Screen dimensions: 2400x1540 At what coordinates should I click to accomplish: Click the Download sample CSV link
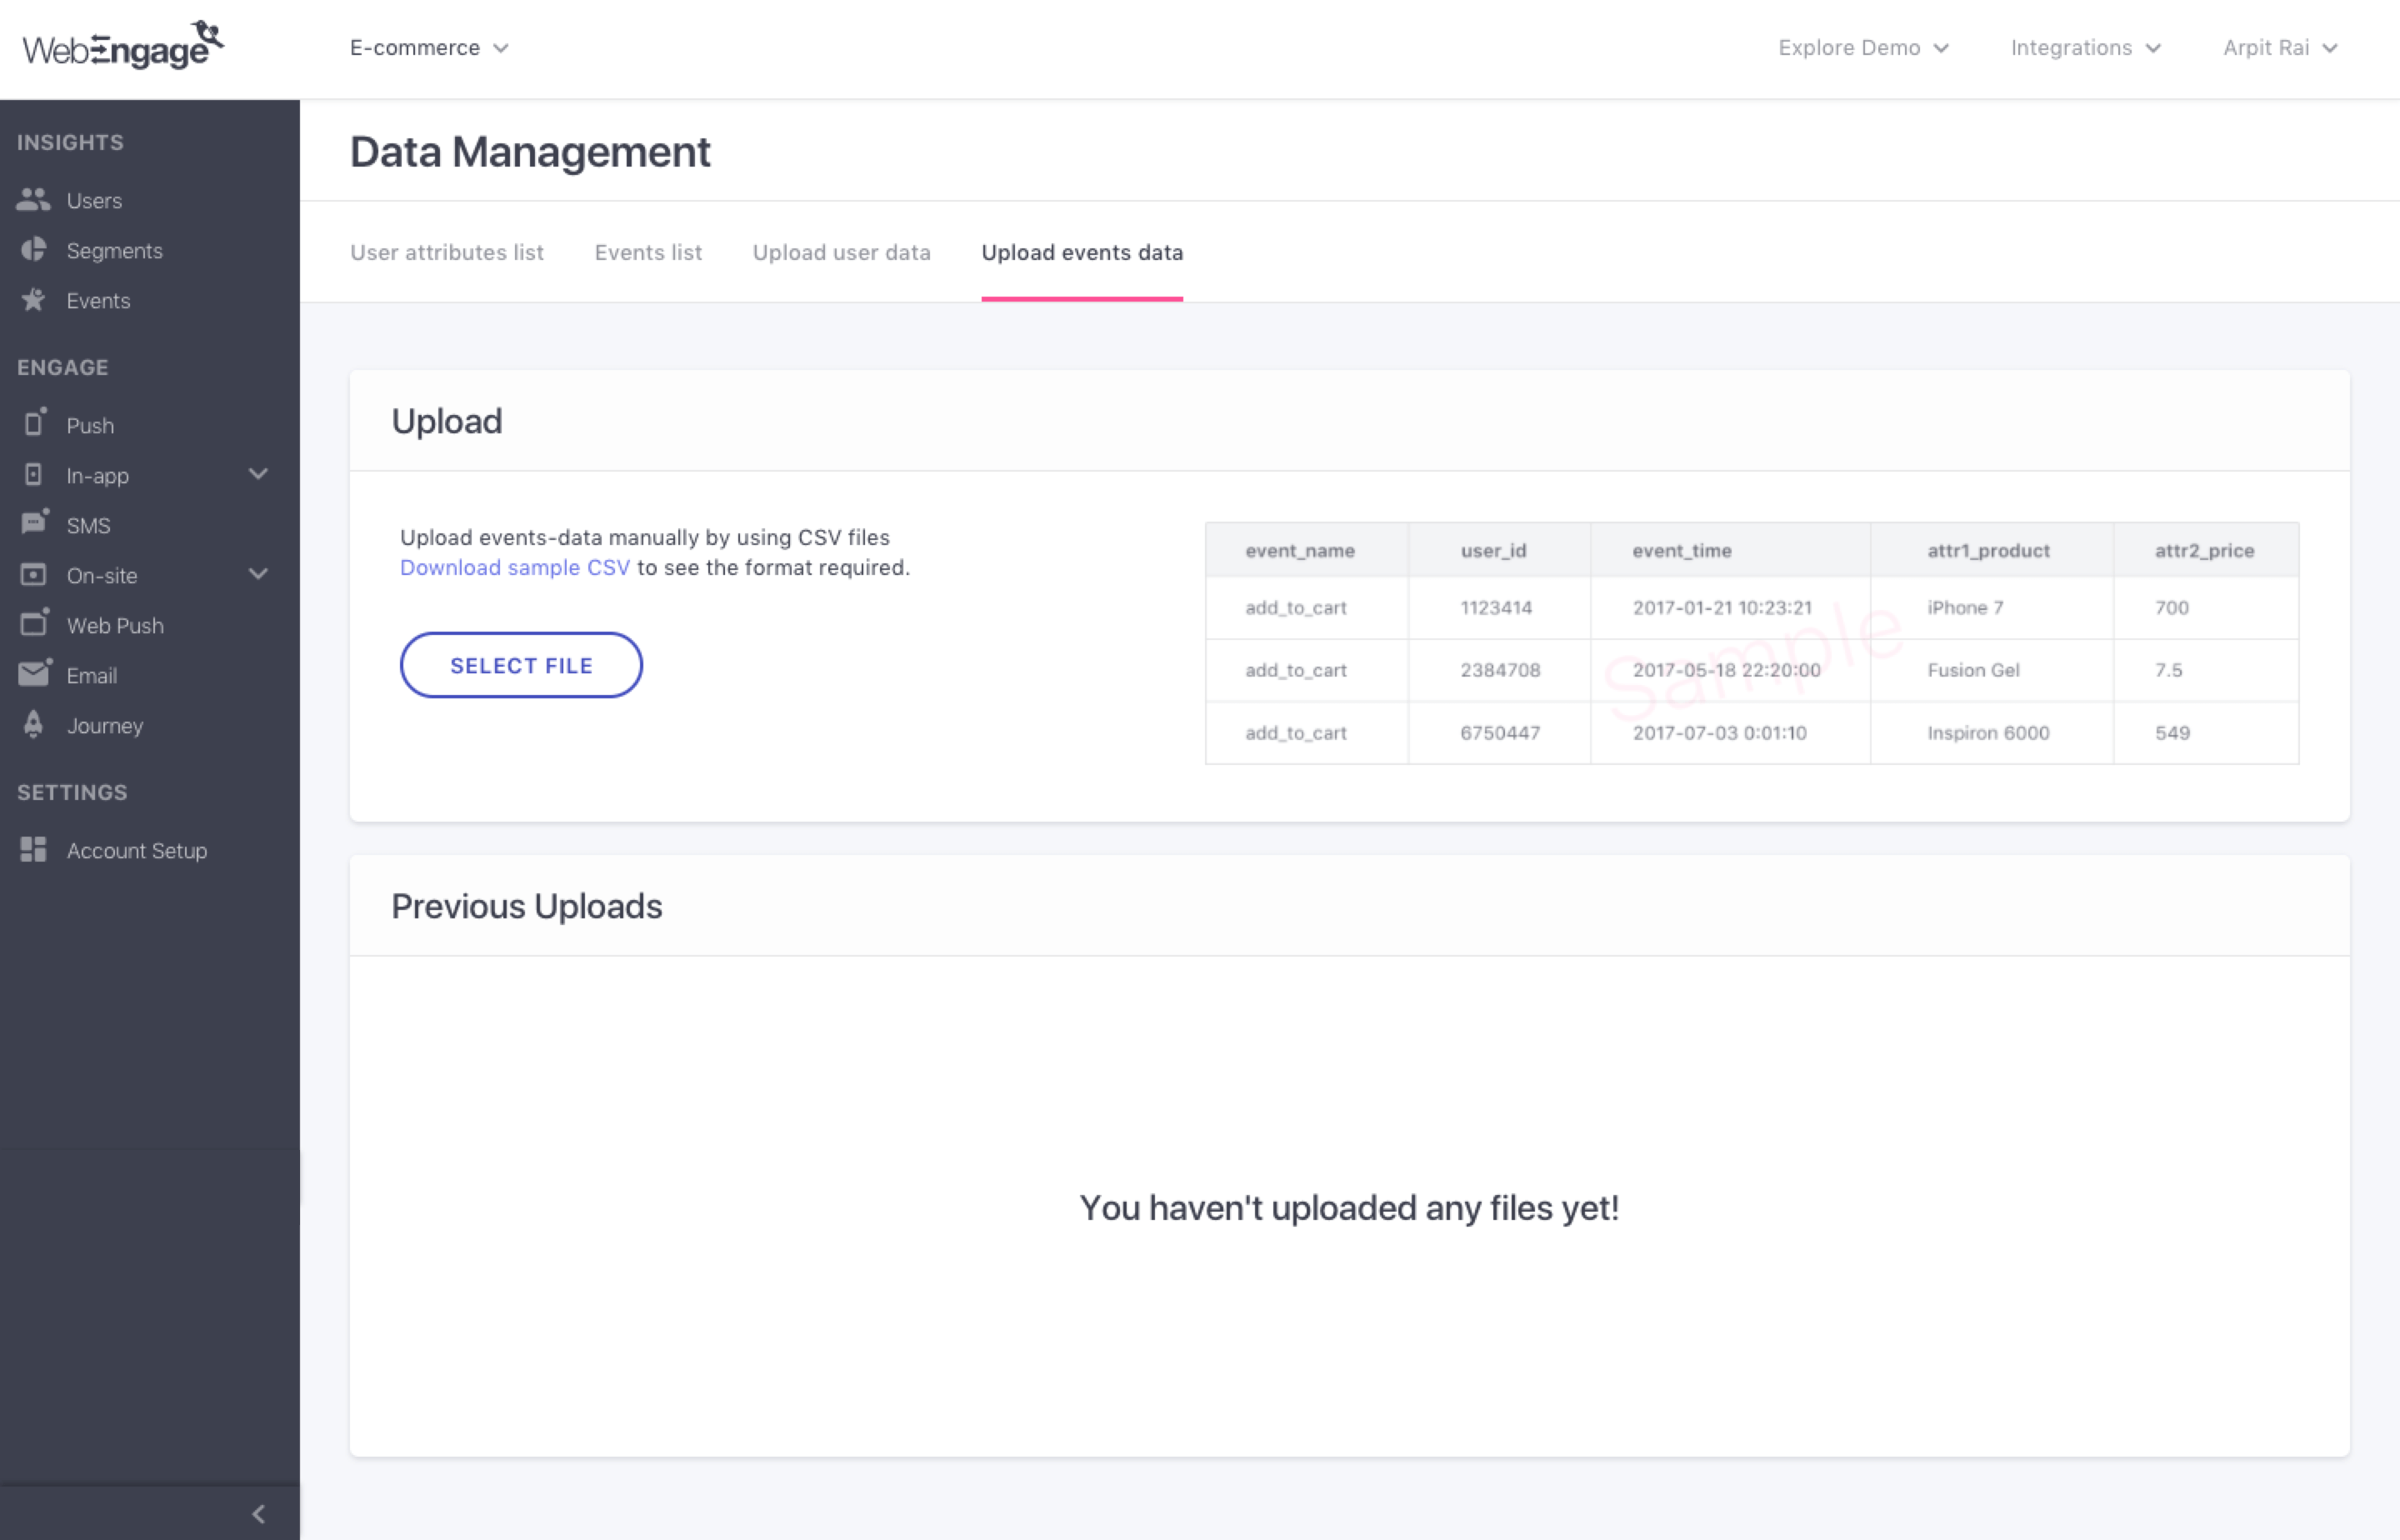(514, 568)
